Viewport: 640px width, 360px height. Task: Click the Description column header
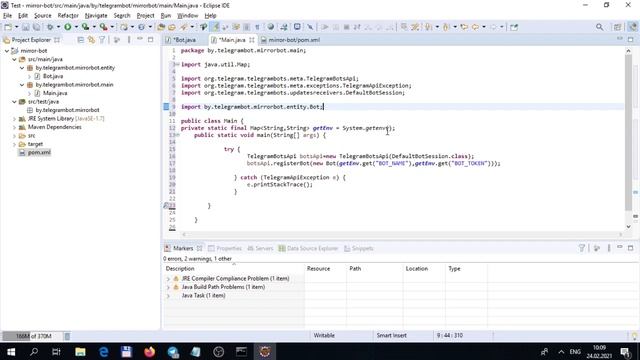tap(180, 269)
